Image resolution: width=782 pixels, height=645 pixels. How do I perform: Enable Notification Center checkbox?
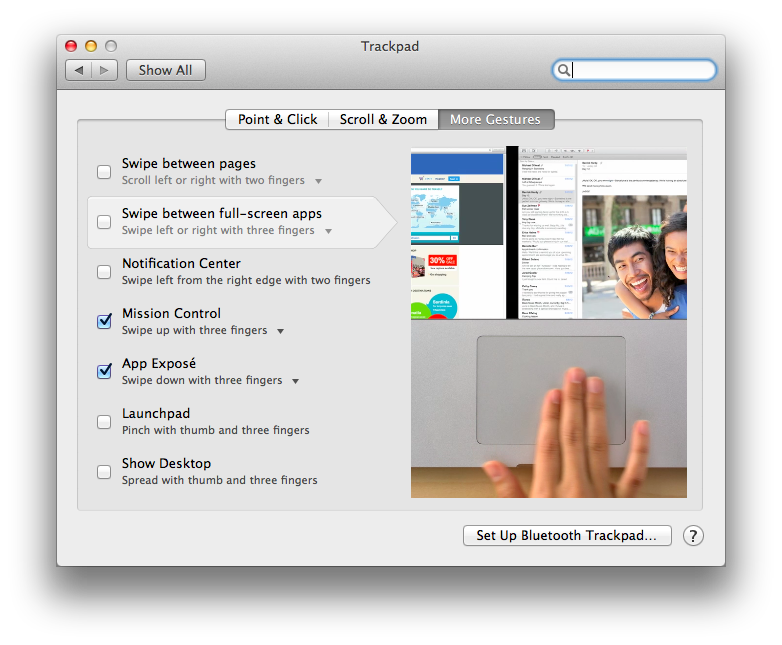pyautogui.click(x=104, y=272)
